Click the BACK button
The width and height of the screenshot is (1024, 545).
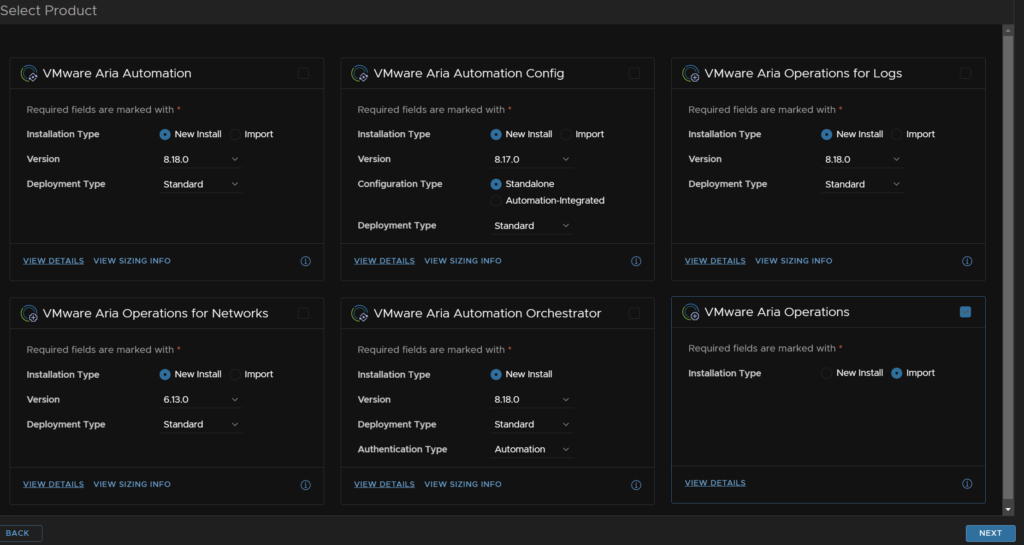click(x=20, y=533)
